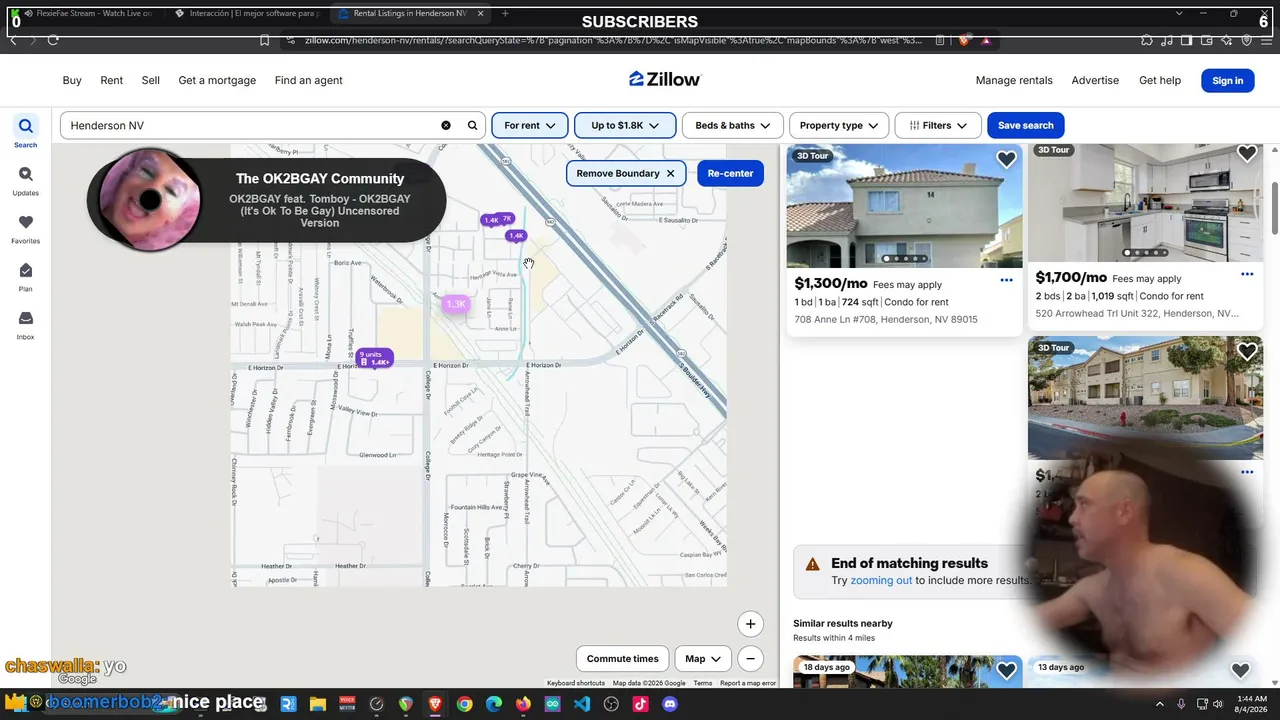Open the 520 Arrowhead Trl kitchen photo
1280x720 pixels.
pos(1145,203)
